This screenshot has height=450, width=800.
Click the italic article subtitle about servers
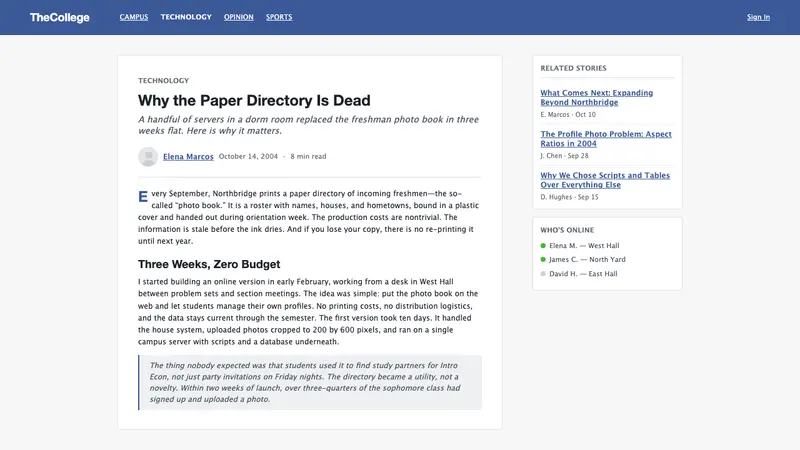pos(309,125)
